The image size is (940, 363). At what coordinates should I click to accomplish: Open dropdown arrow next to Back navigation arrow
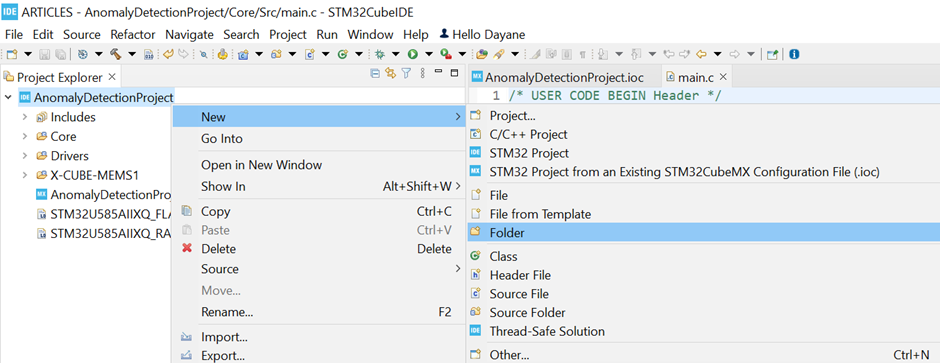click(x=717, y=54)
